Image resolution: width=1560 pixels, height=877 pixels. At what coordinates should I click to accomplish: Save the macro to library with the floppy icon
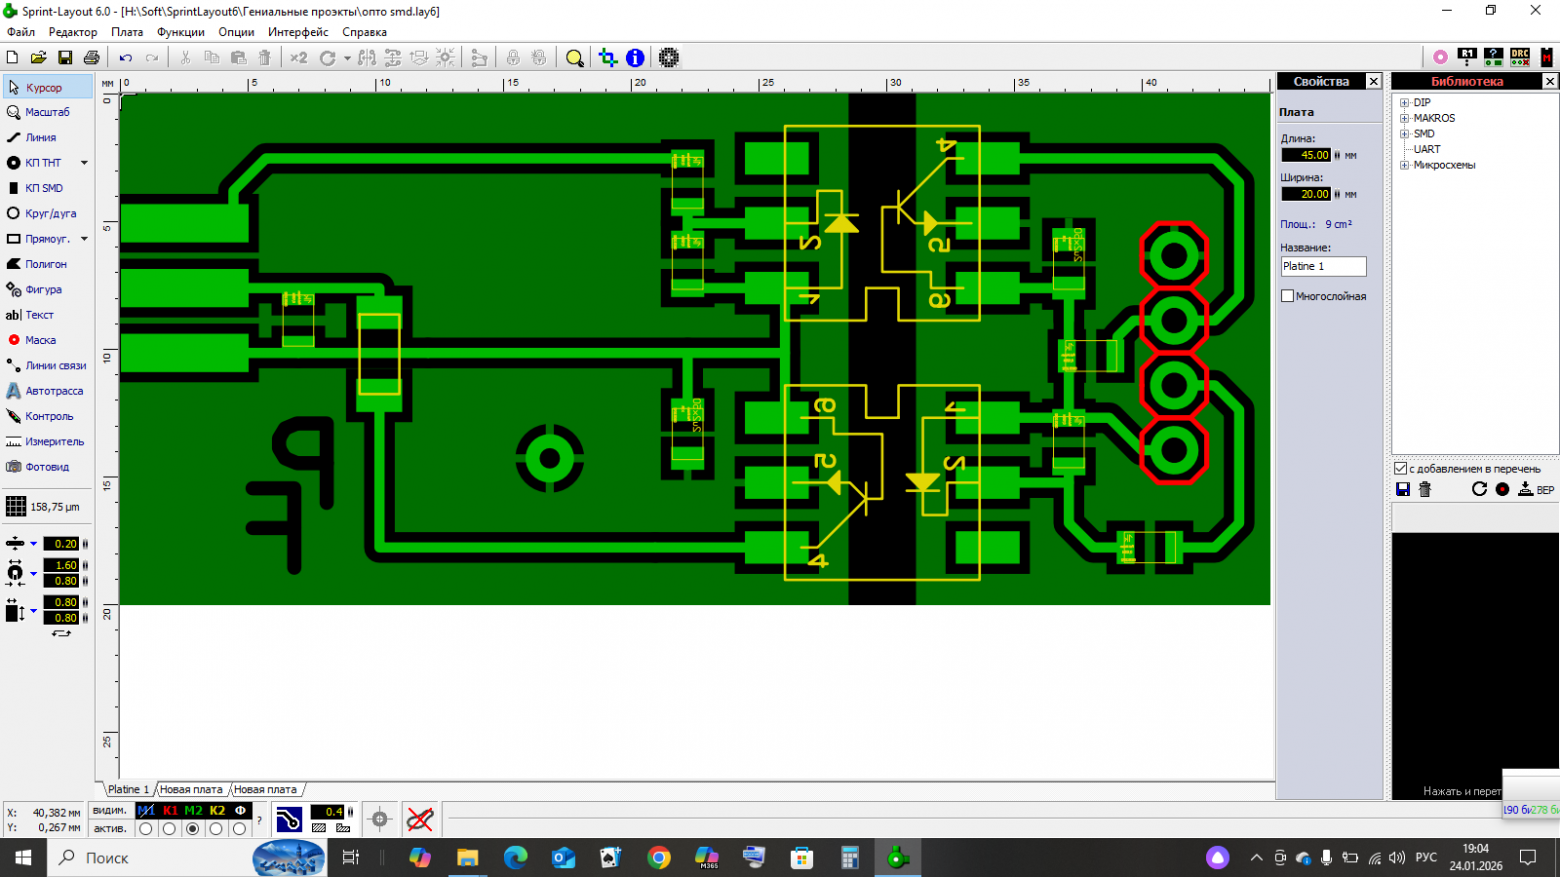coord(1403,489)
